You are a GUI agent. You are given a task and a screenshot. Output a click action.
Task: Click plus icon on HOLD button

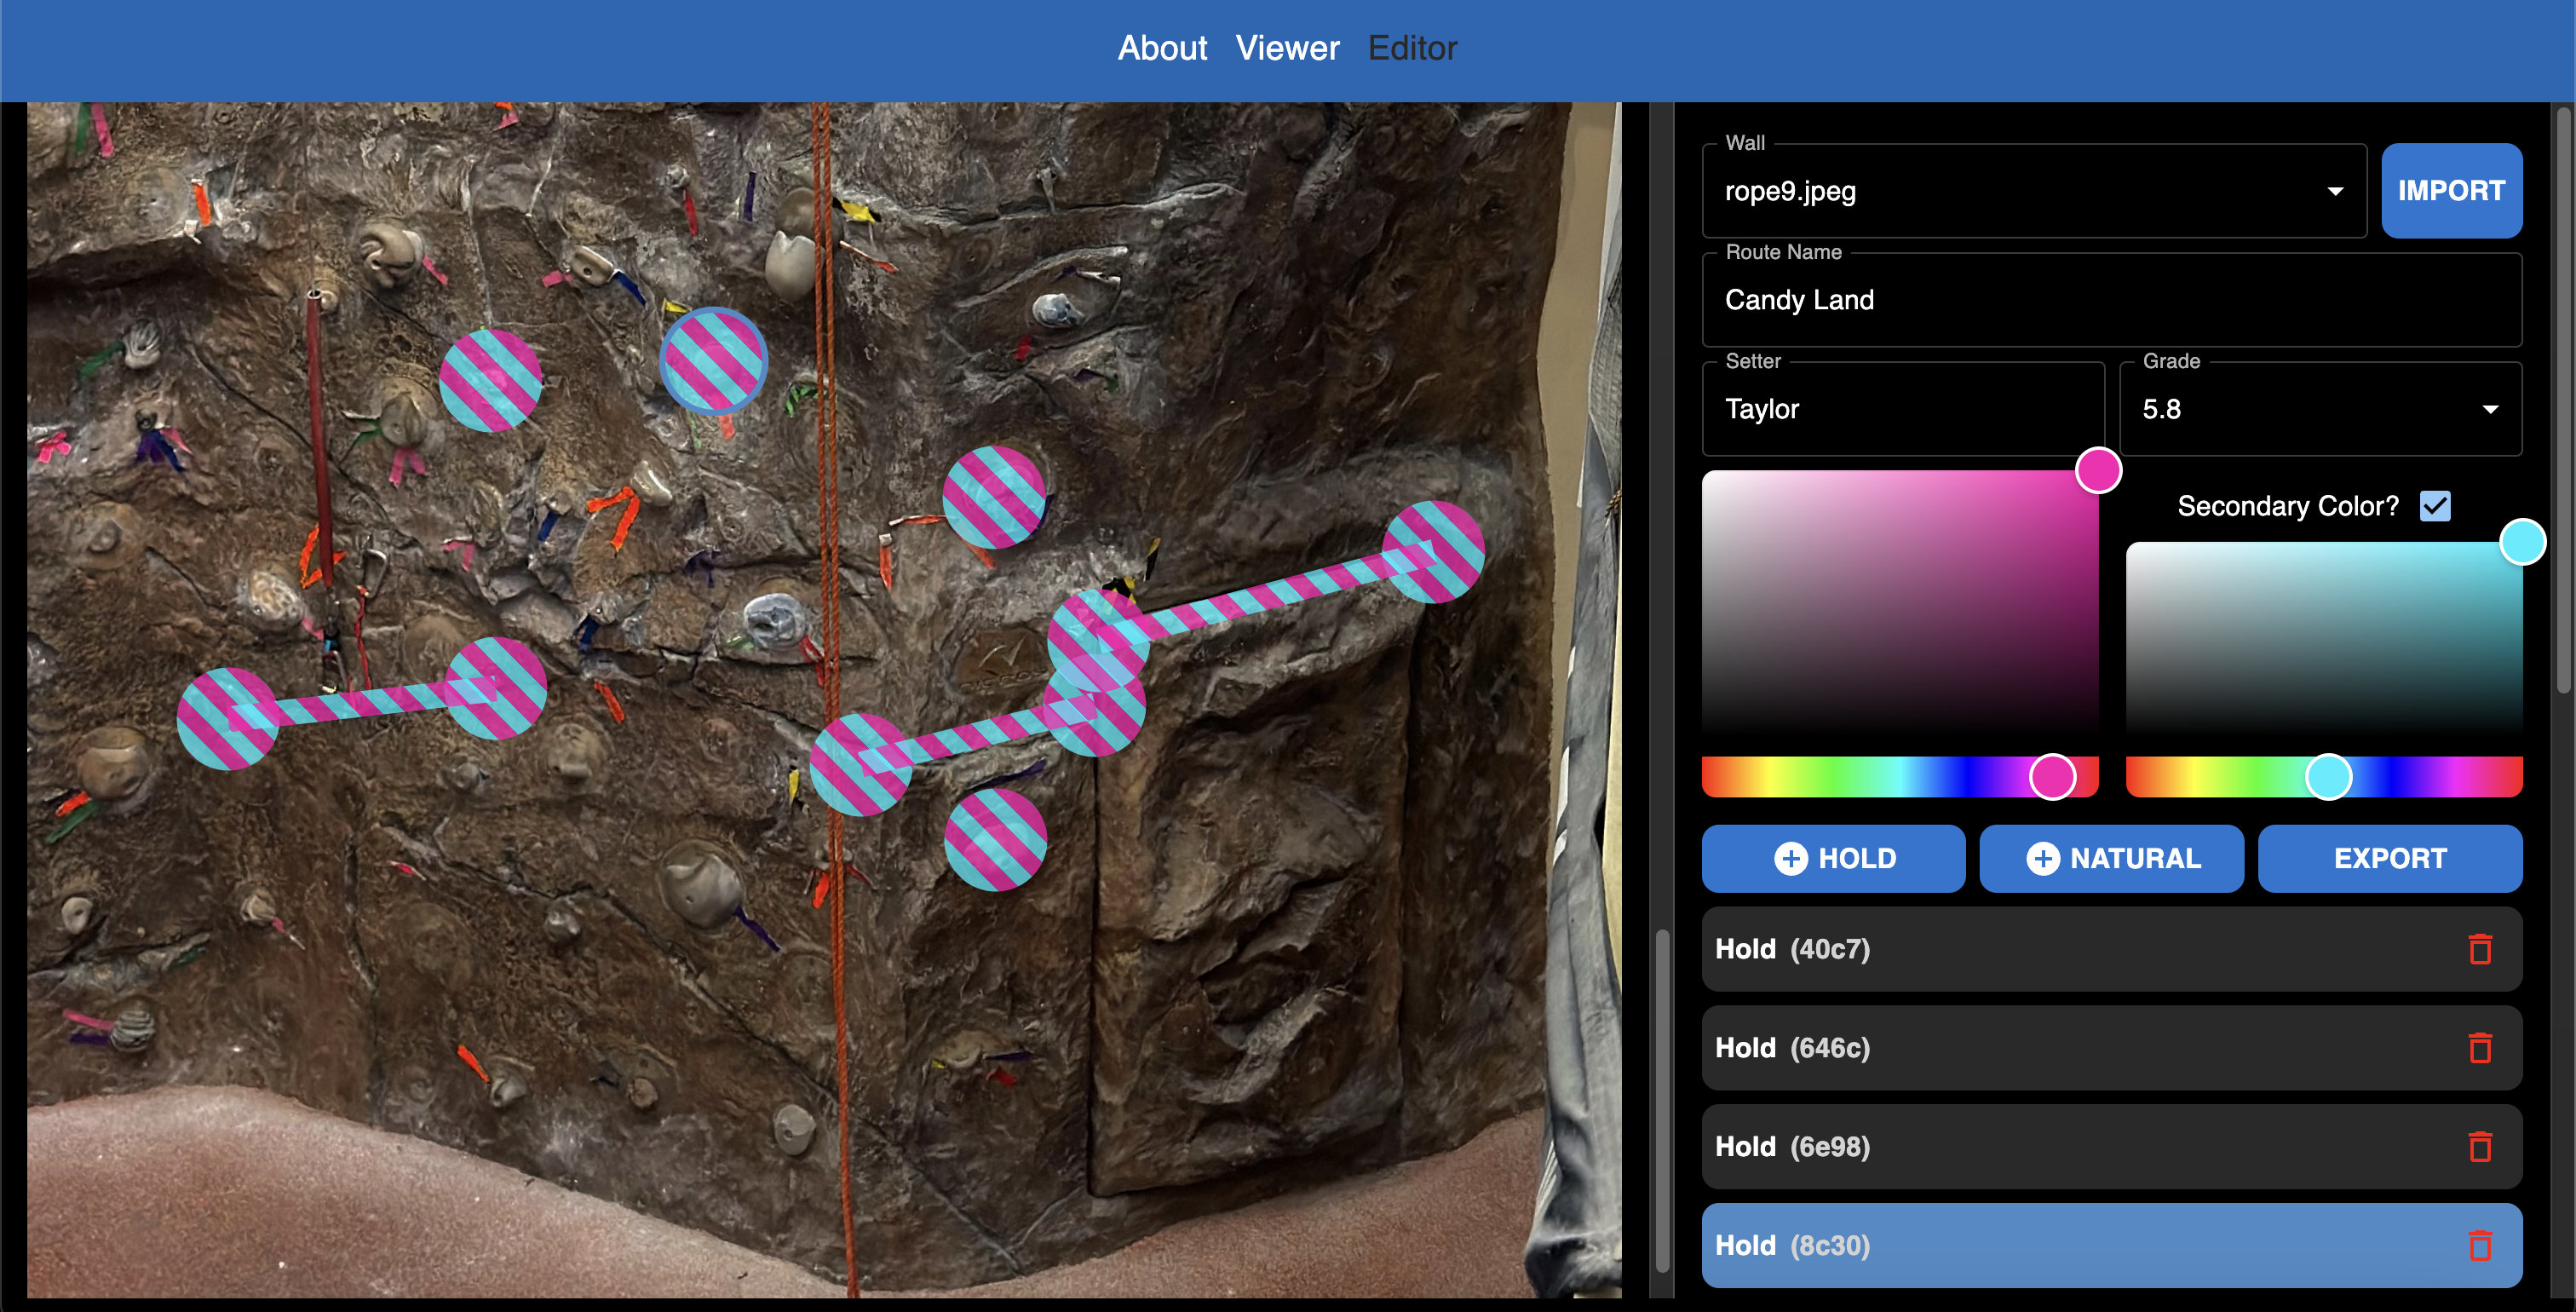coord(1790,858)
